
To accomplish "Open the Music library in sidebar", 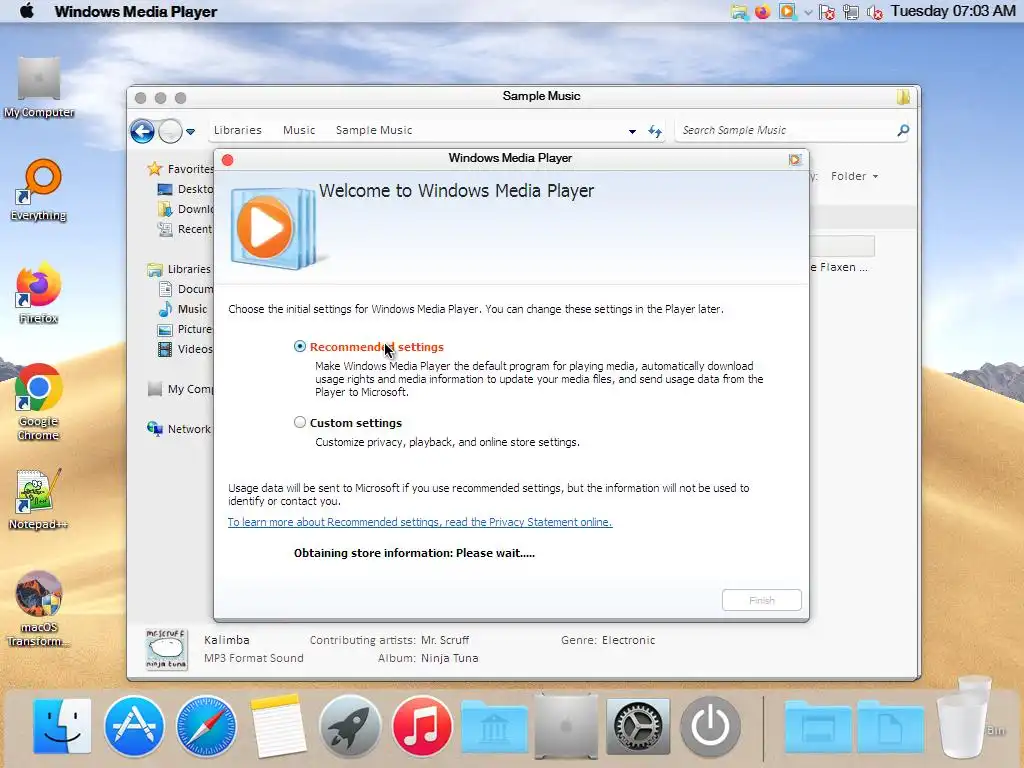I will tap(184, 309).
